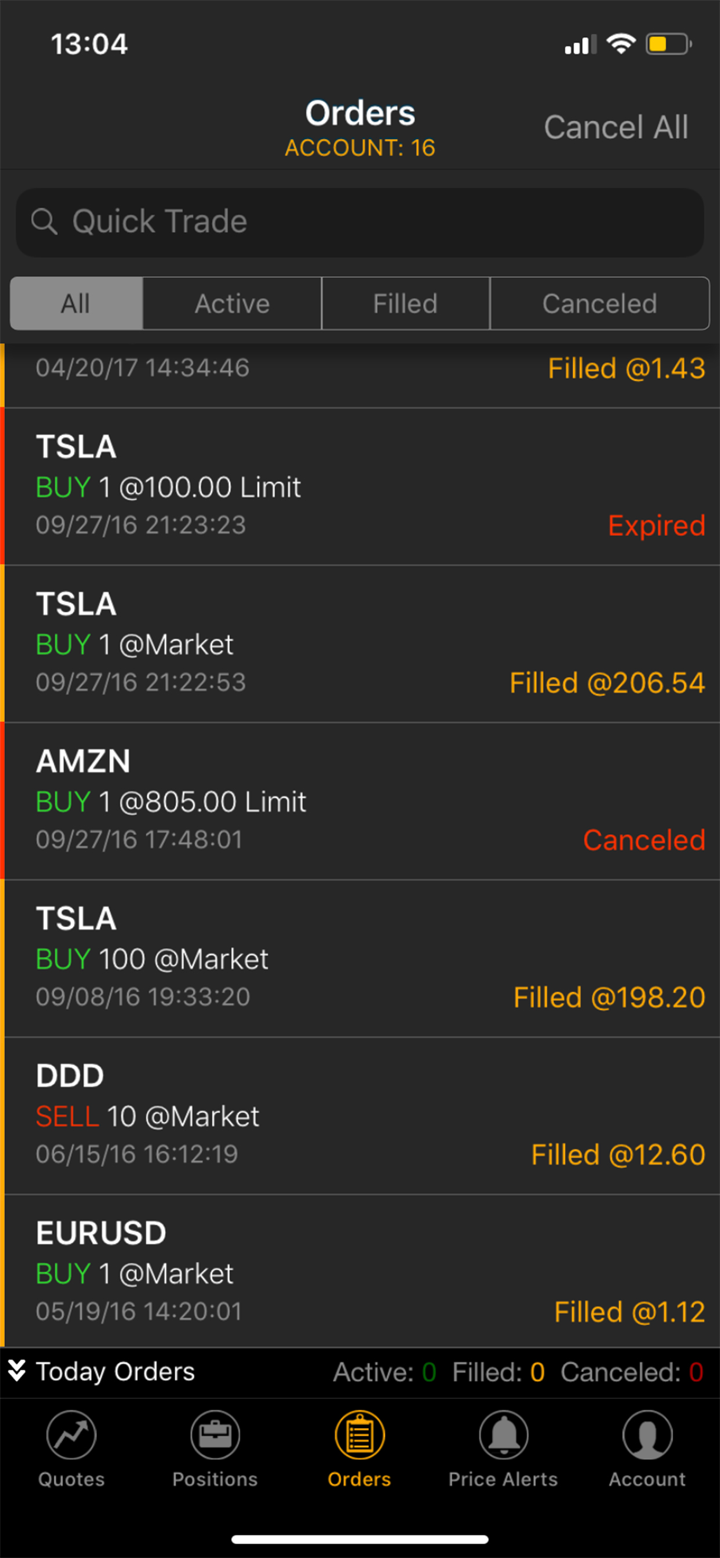Tap the Orders clipboard icon
The width and height of the screenshot is (720, 1558).
pos(359,1437)
